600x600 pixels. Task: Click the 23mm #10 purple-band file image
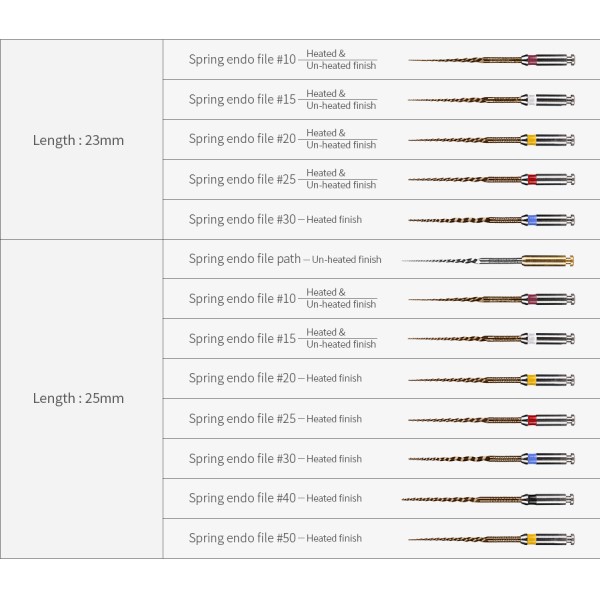point(491,60)
